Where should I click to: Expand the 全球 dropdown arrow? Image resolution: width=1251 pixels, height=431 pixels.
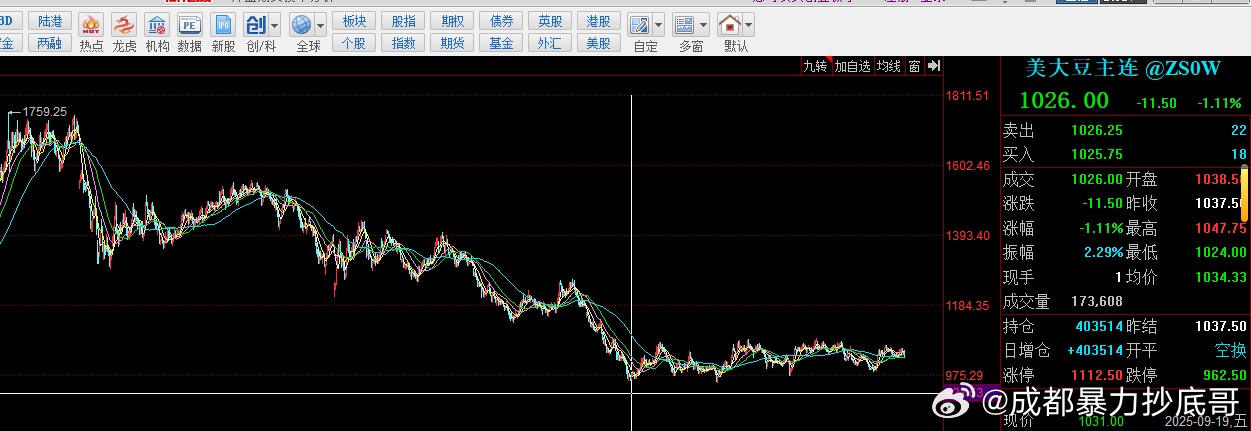320,25
